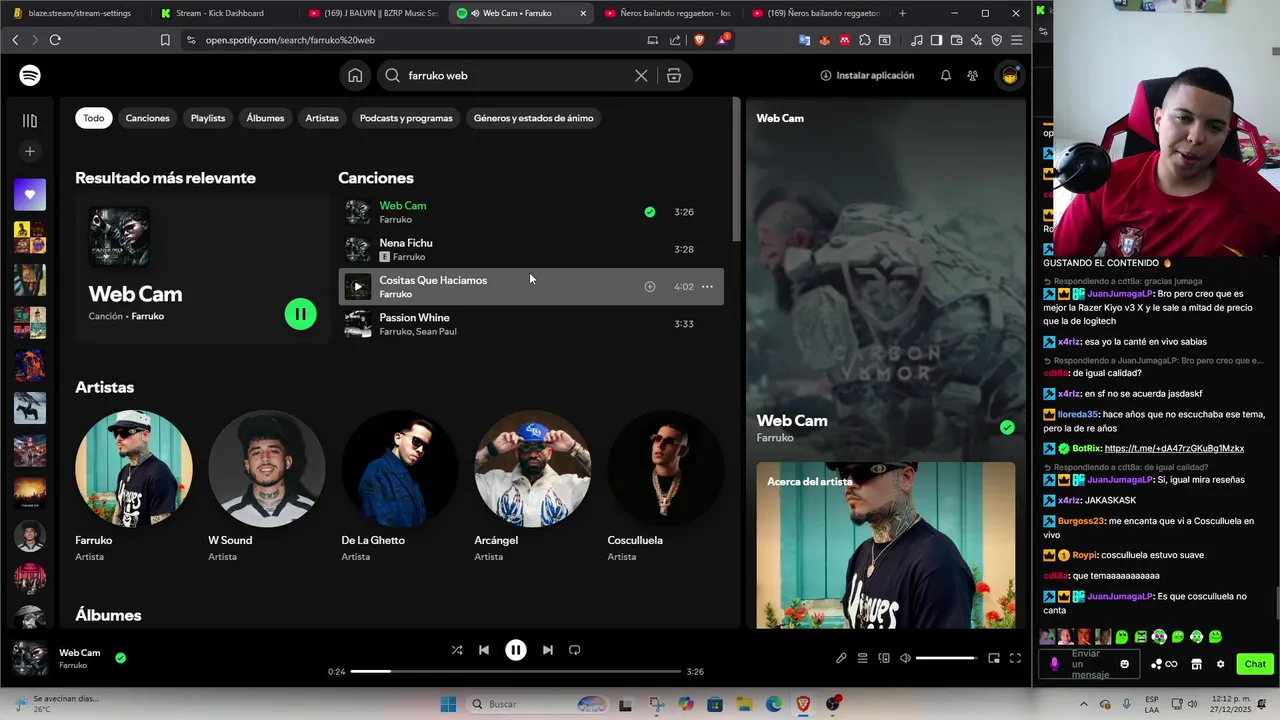1280x720 pixels.
Task: Enter Spotify full screen mode
Action: tap(1015, 658)
